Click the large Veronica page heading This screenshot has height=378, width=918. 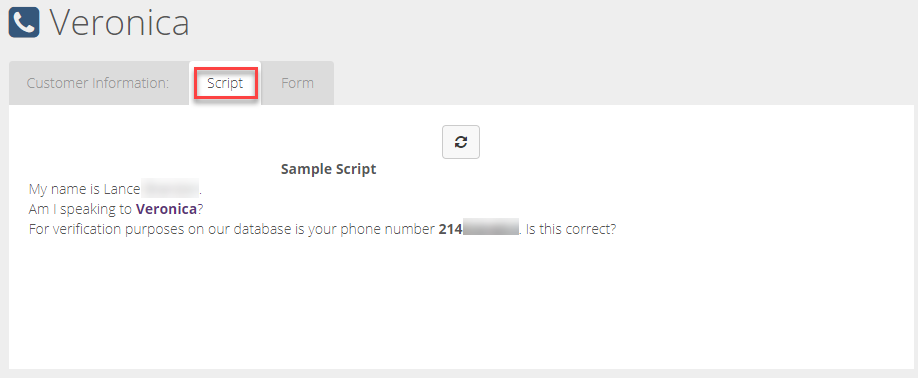coord(119,23)
